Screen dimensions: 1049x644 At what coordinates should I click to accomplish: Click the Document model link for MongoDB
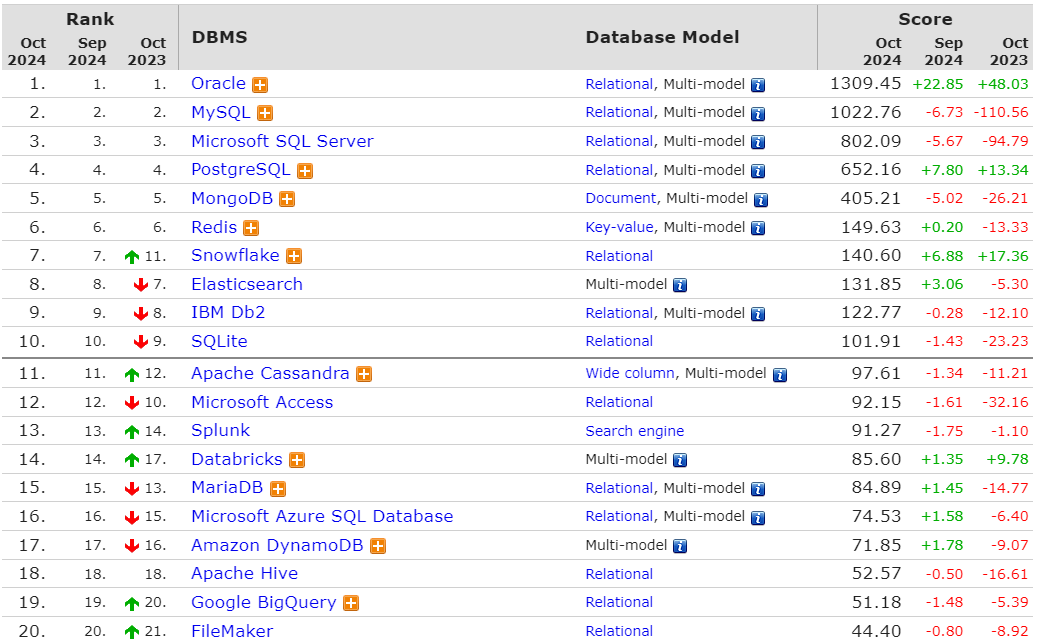pyautogui.click(x=621, y=199)
